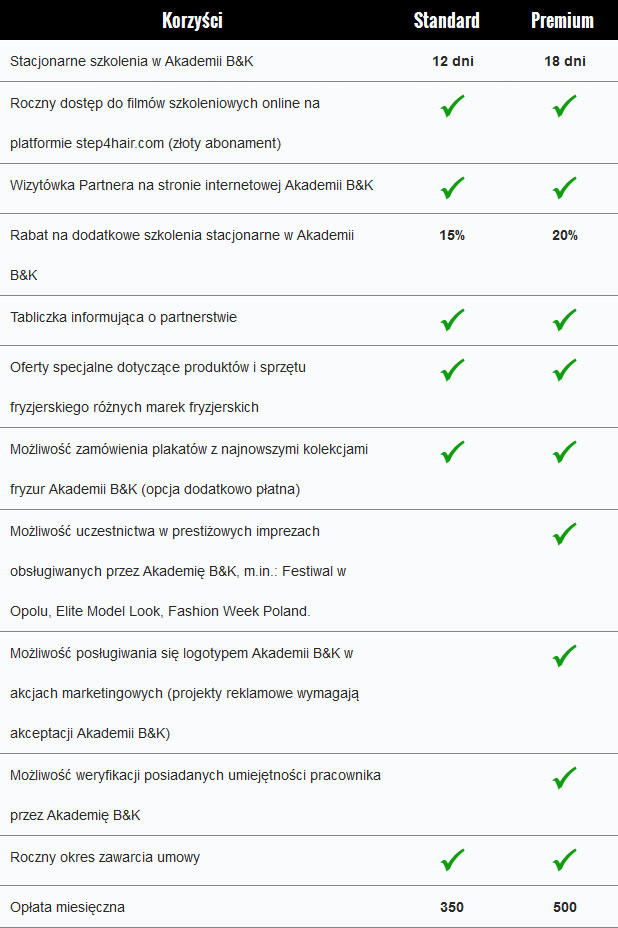Click the 500 Premium monthly fee
The image size is (618, 928).
(565, 907)
